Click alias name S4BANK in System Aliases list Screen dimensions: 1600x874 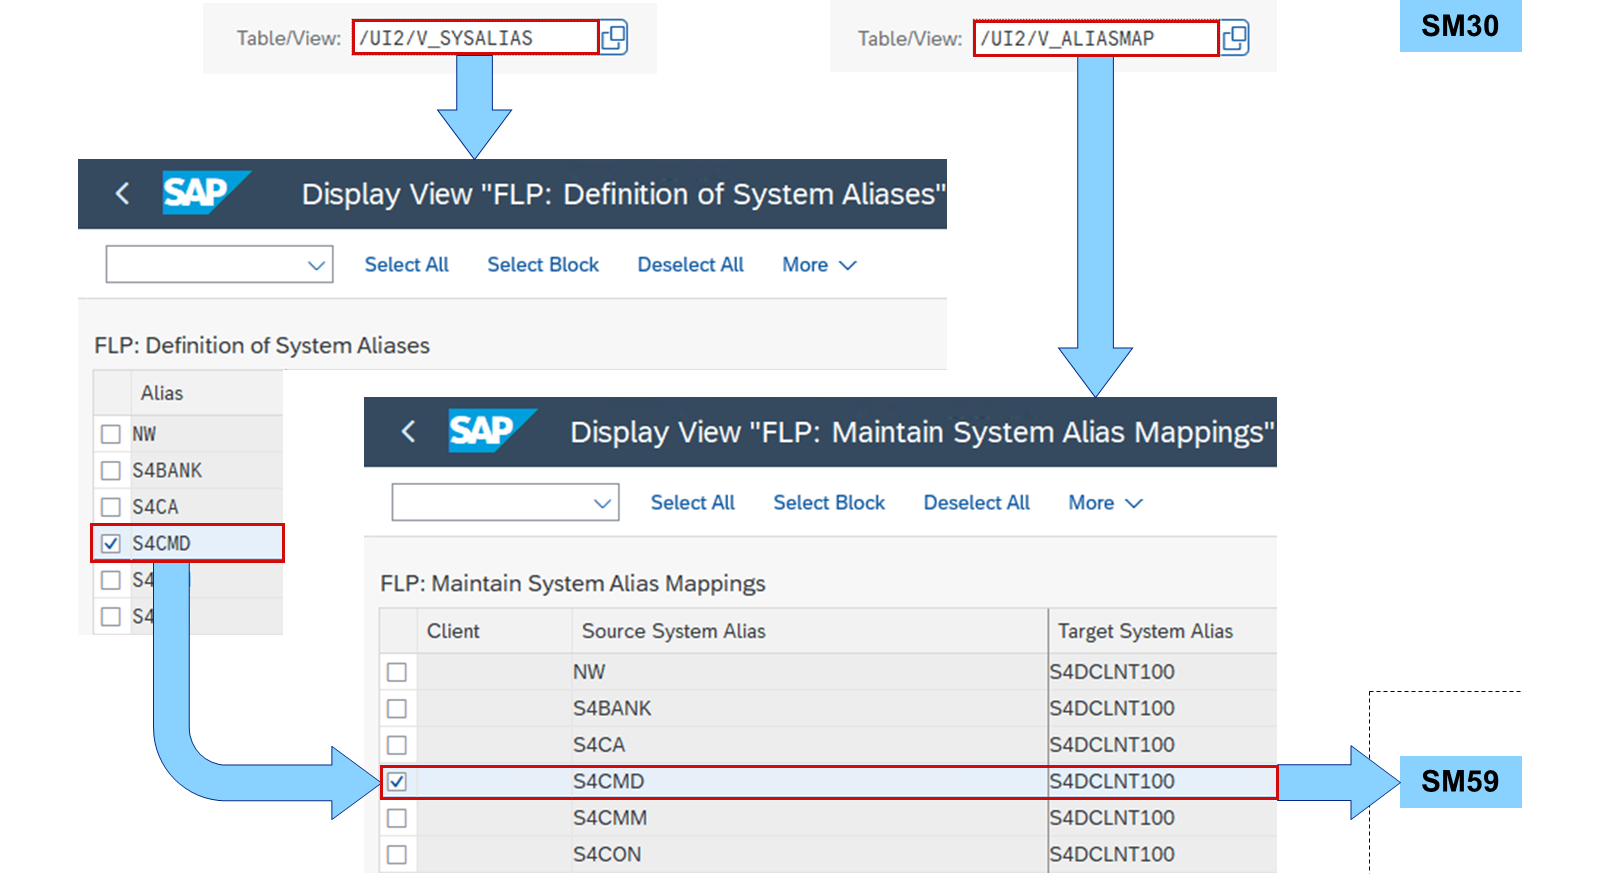pyautogui.click(x=167, y=470)
